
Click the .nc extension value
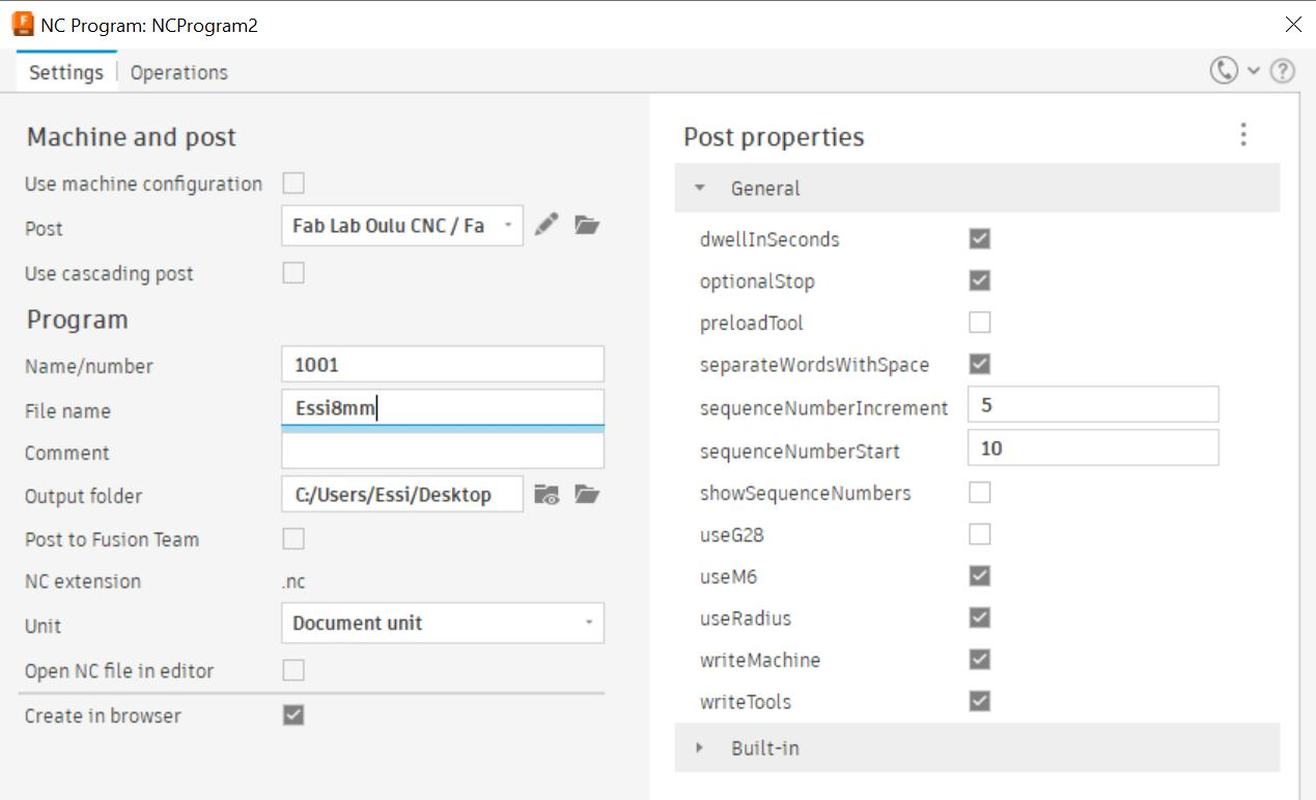(293, 581)
